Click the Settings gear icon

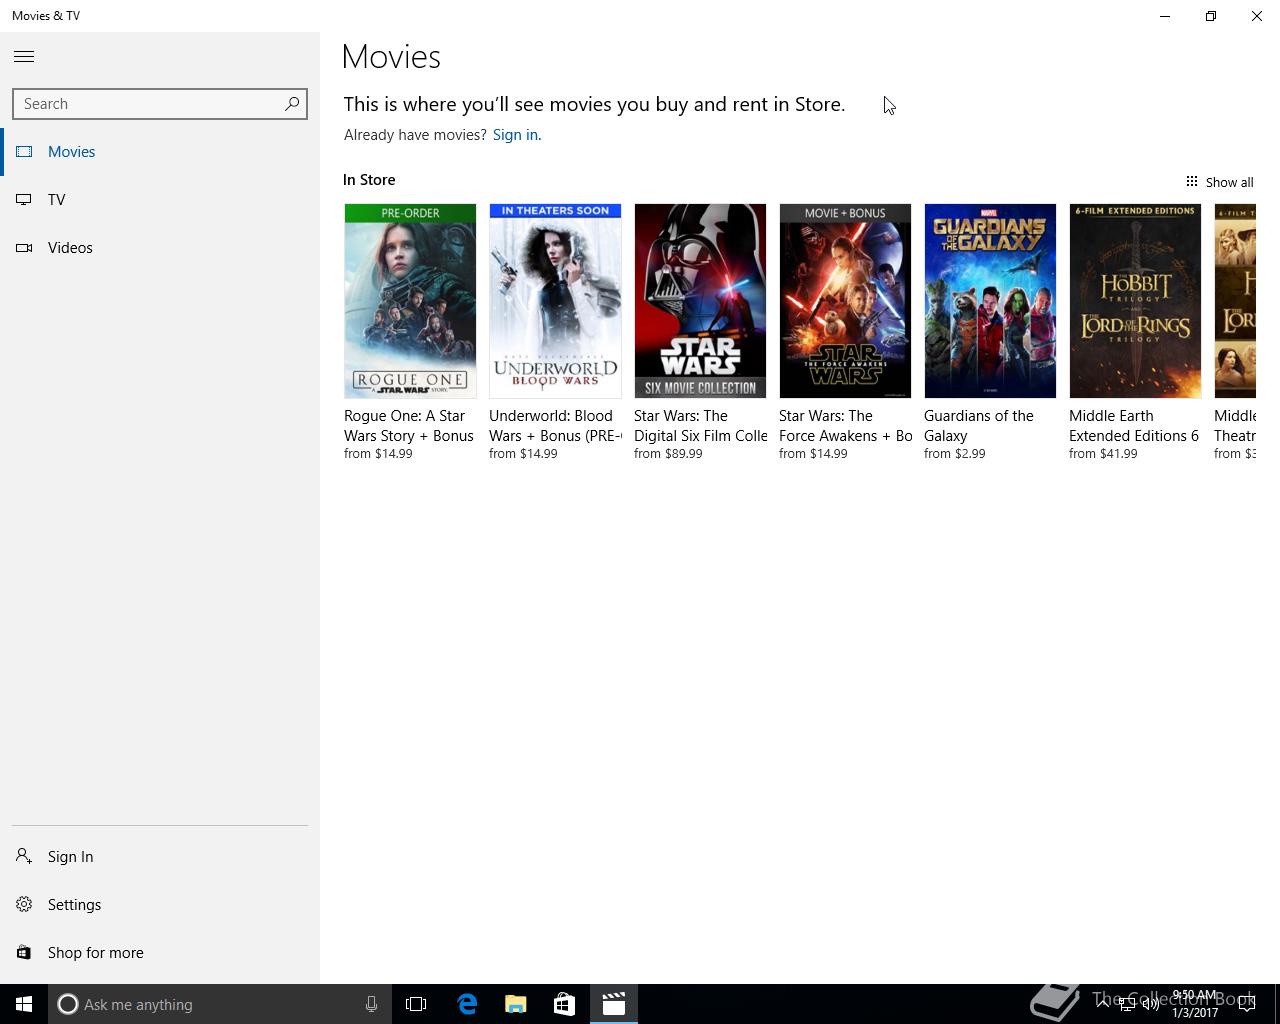pos(24,905)
